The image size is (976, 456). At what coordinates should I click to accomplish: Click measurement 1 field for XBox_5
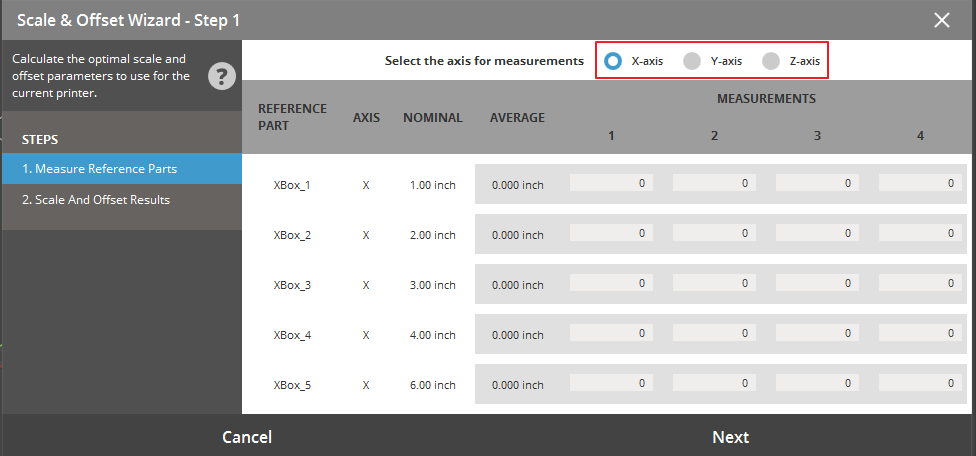pos(612,383)
